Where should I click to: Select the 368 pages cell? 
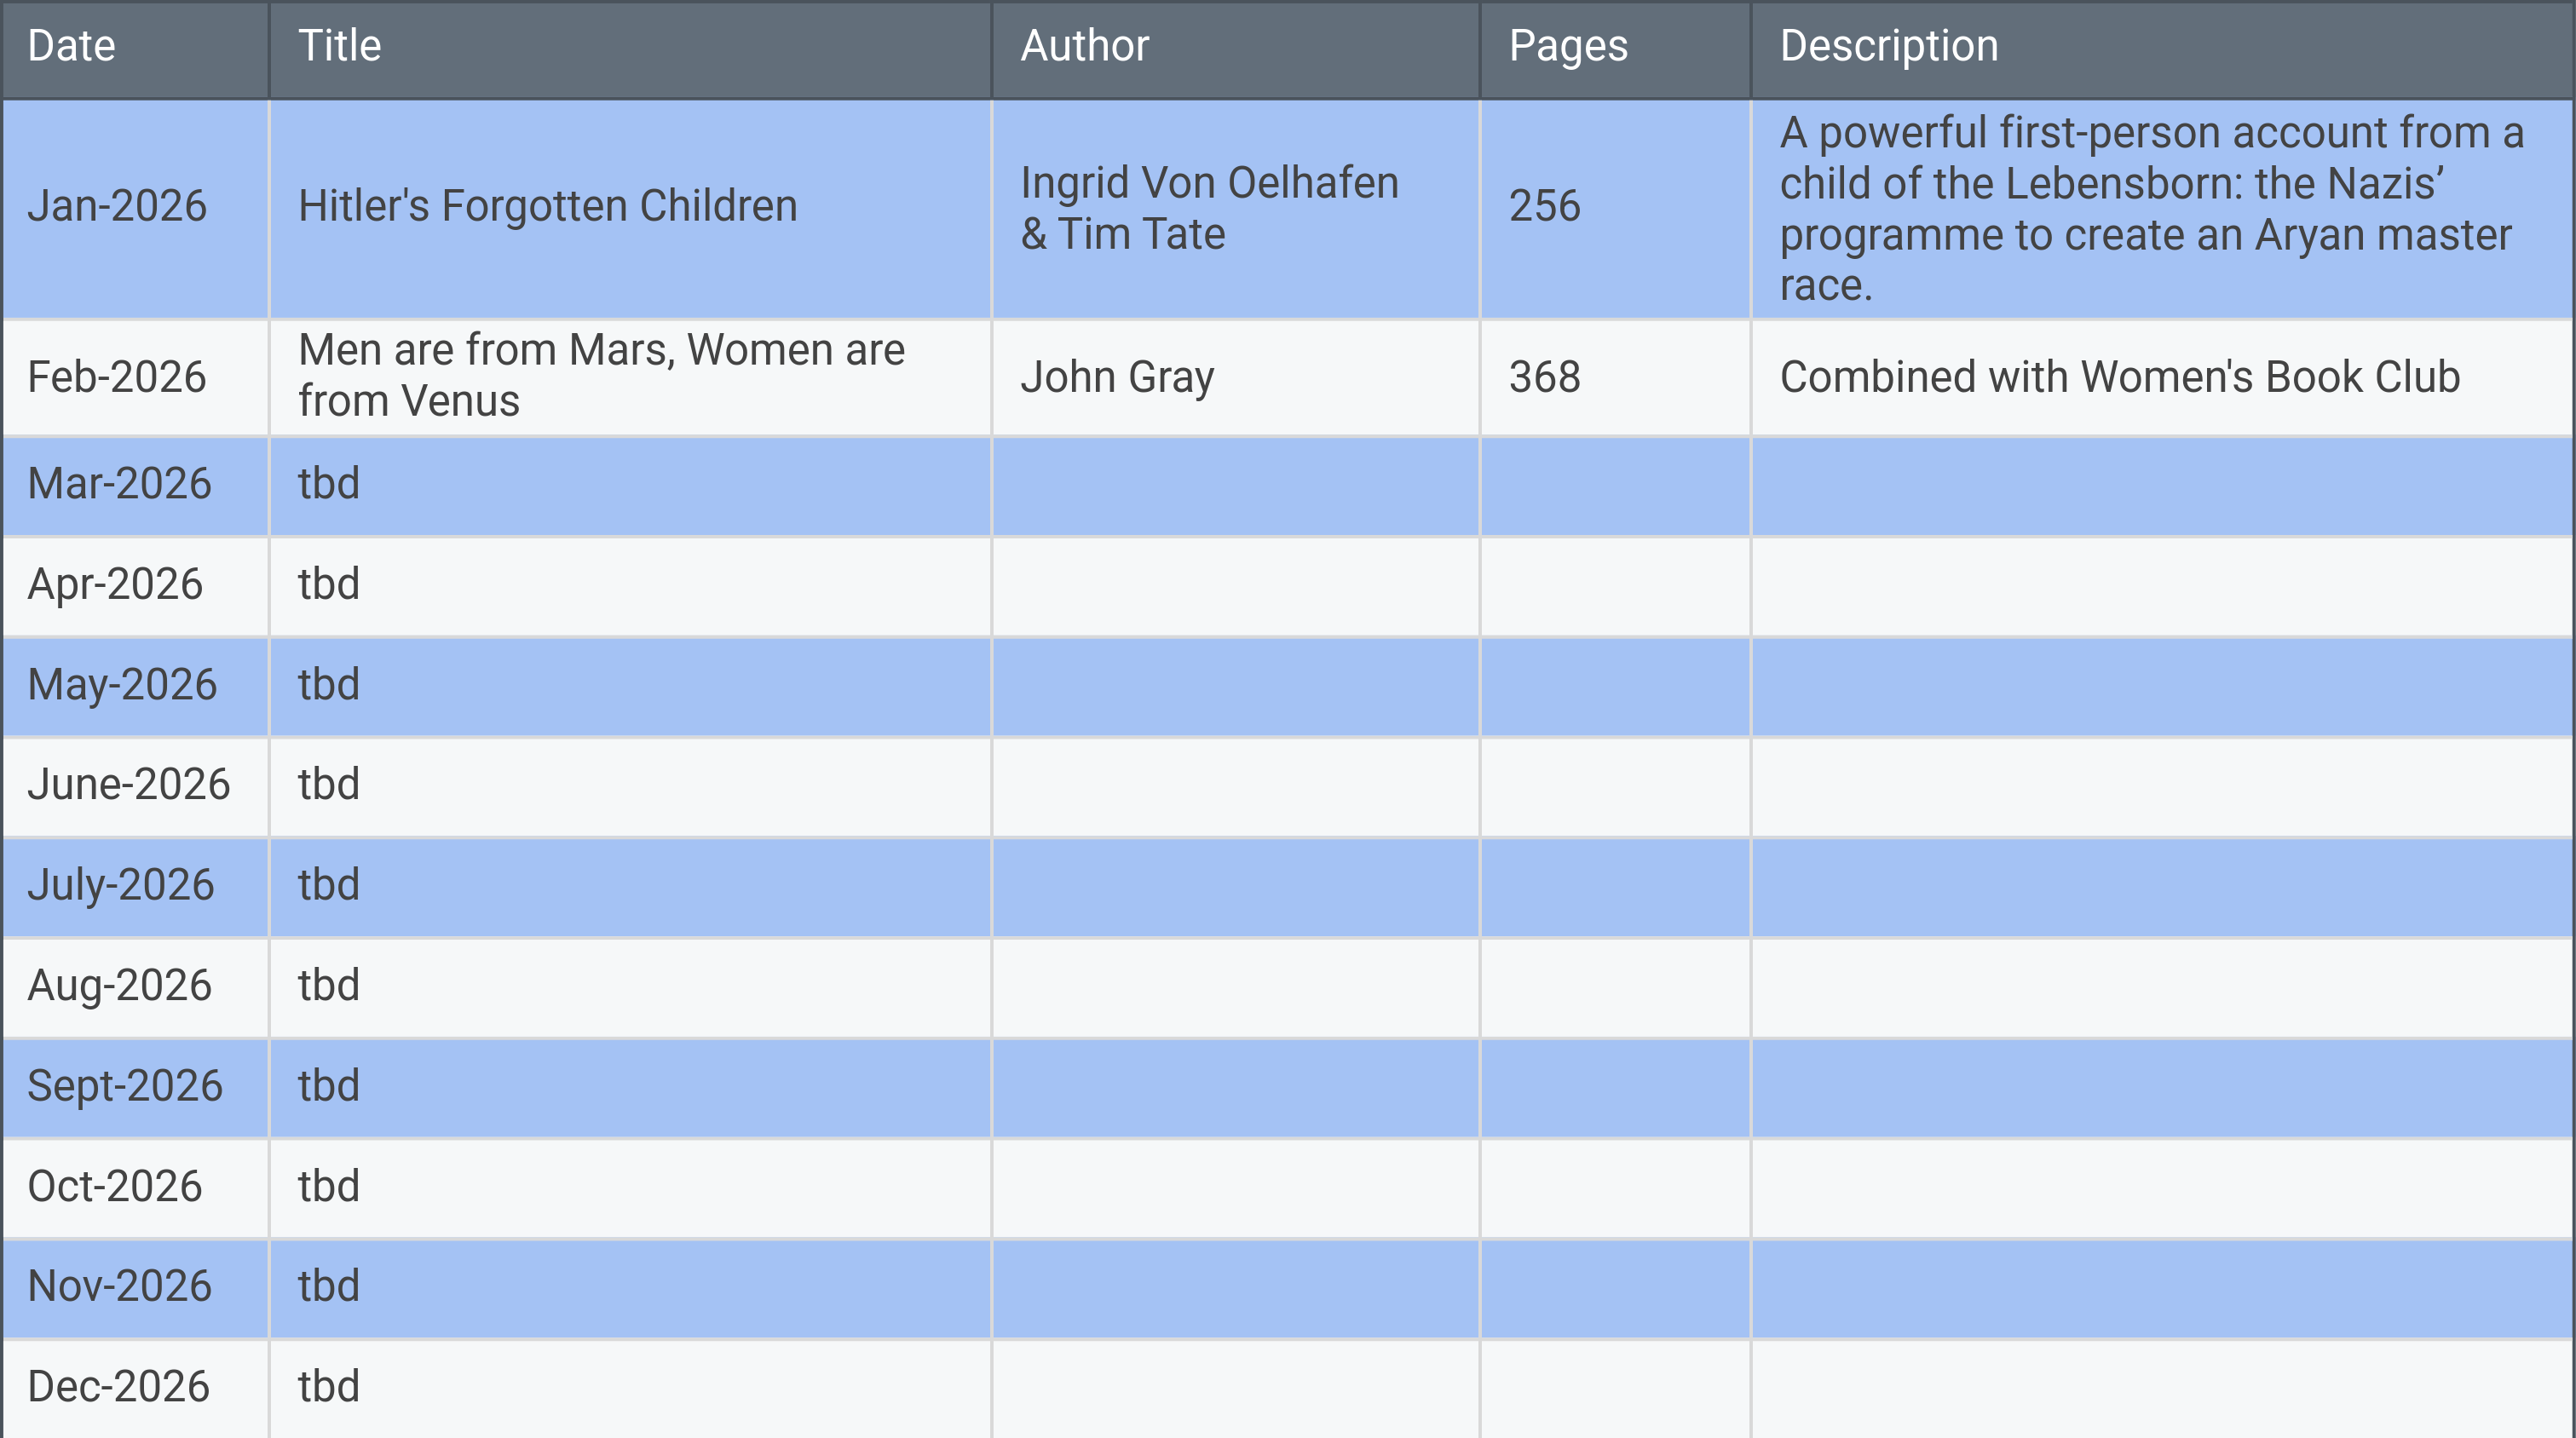click(x=1544, y=378)
